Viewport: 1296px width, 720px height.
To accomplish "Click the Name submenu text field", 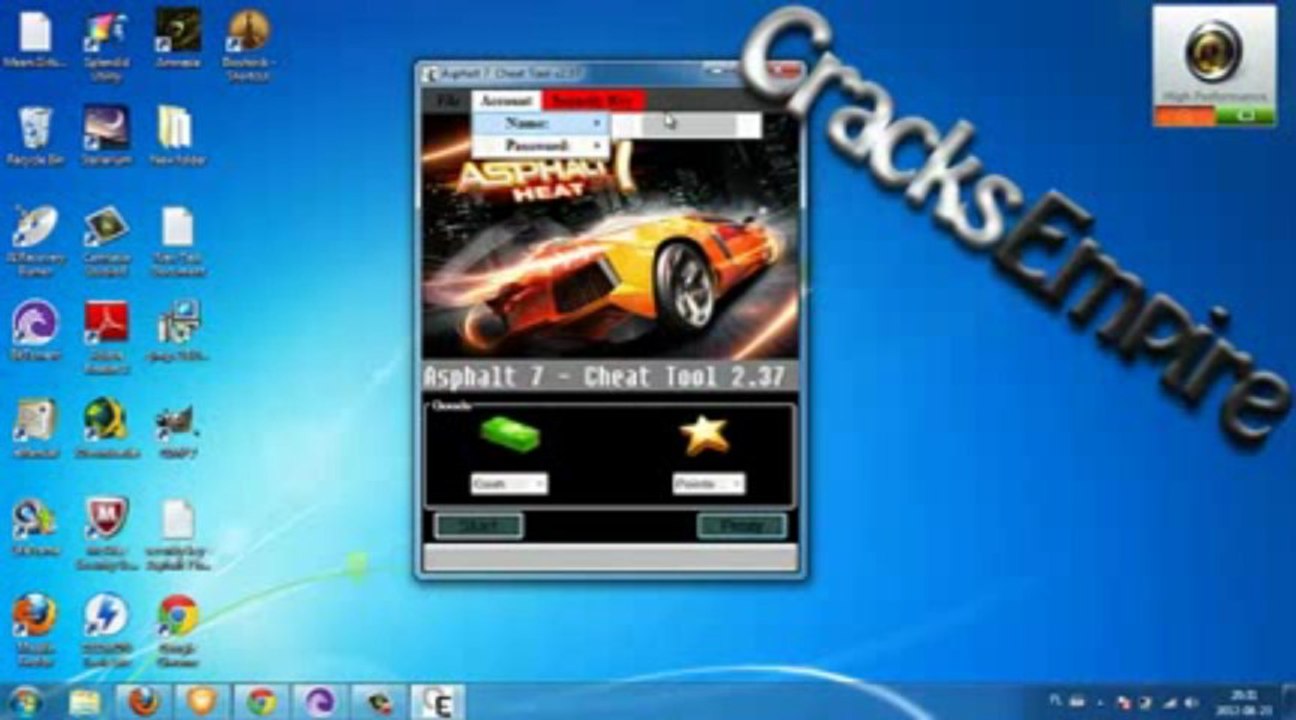I will [686, 125].
